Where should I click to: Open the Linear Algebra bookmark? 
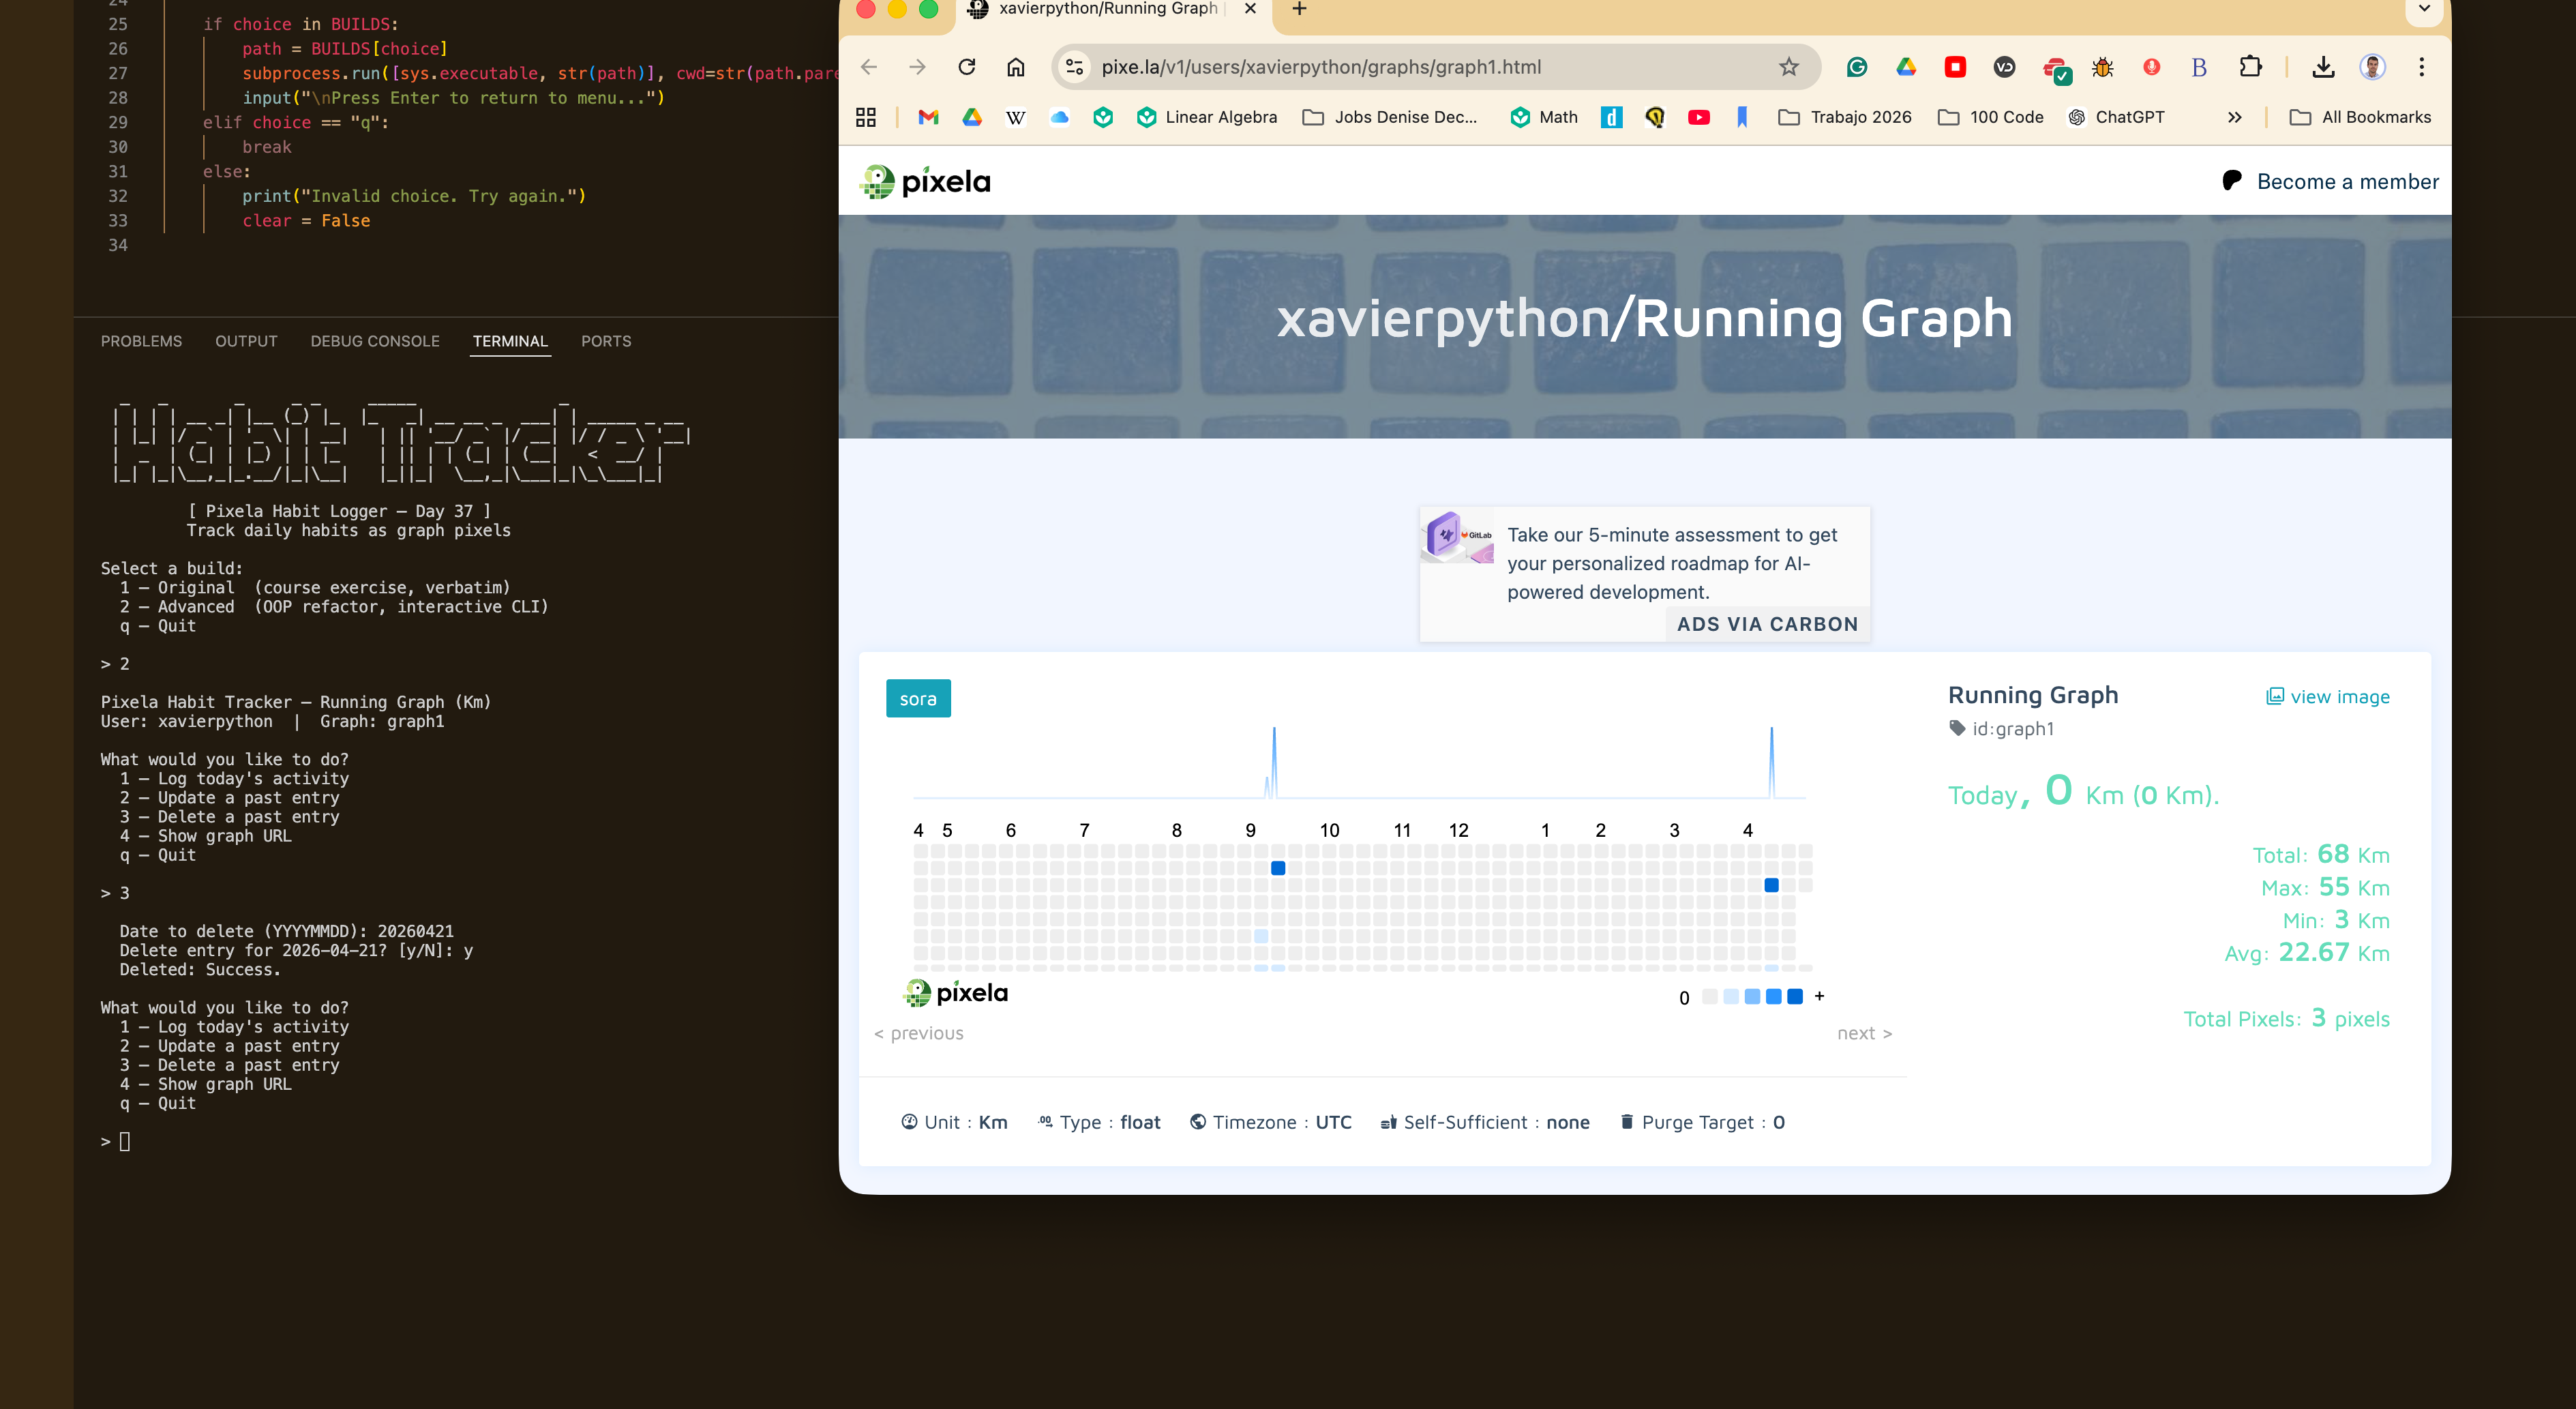1206,117
